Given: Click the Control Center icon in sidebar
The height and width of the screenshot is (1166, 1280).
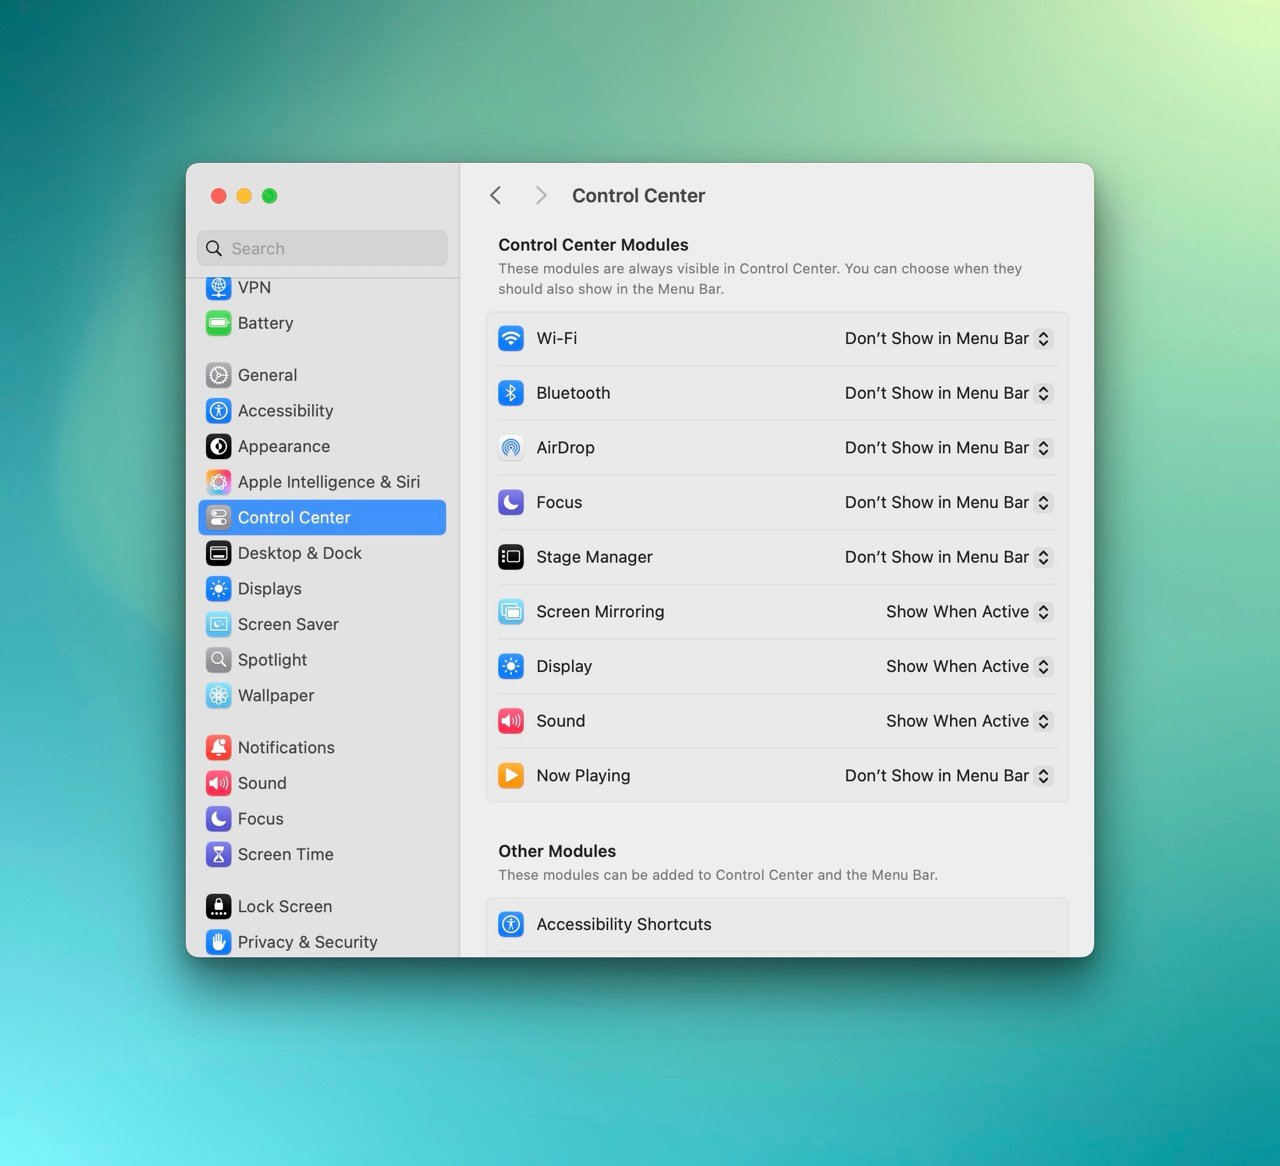Looking at the screenshot, I should coord(219,517).
